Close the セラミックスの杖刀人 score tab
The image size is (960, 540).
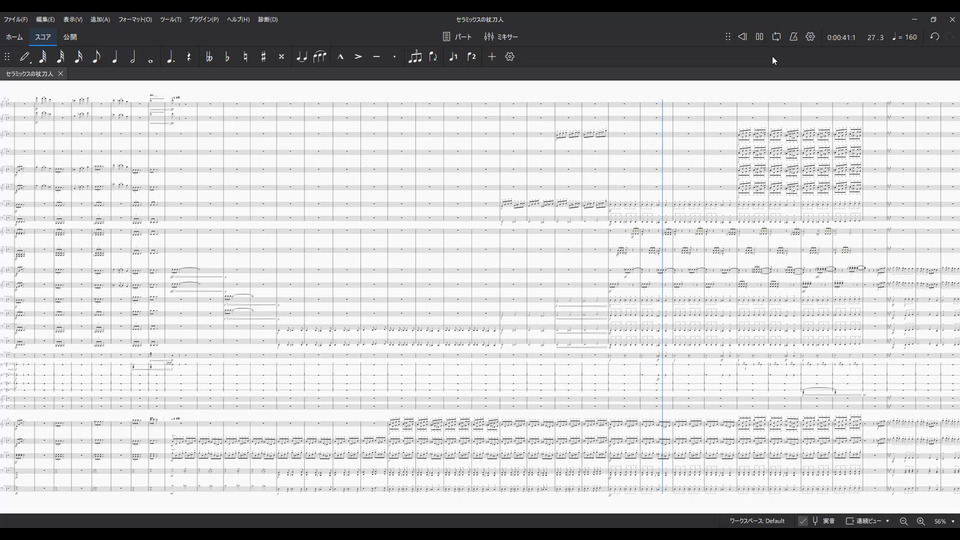click(x=61, y=73)
